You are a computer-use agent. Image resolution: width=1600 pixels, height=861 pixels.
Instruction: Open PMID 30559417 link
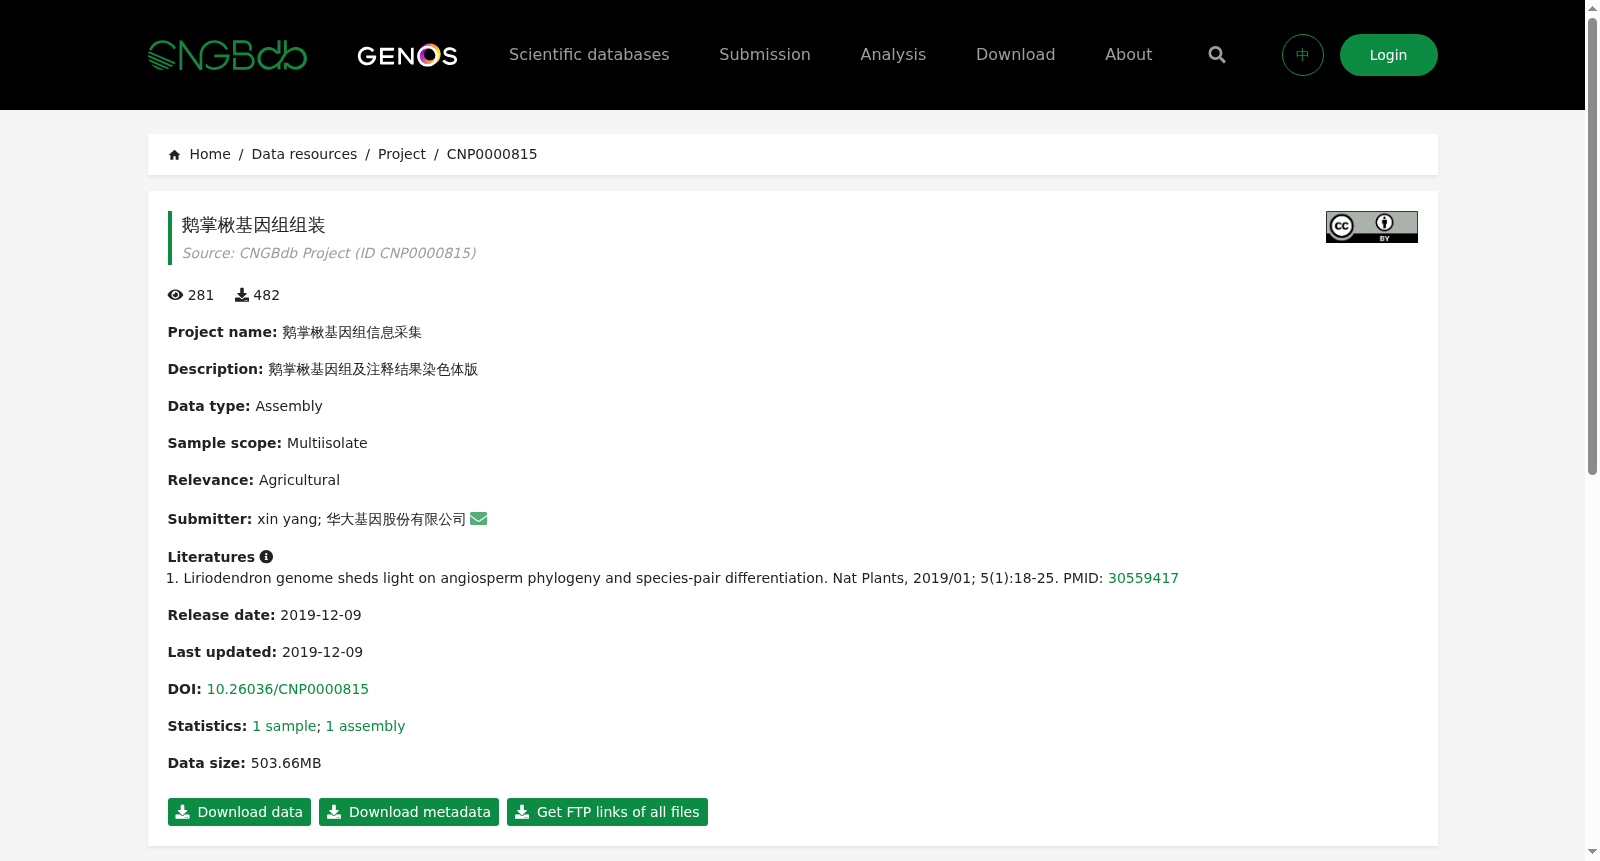[1143, 578]
